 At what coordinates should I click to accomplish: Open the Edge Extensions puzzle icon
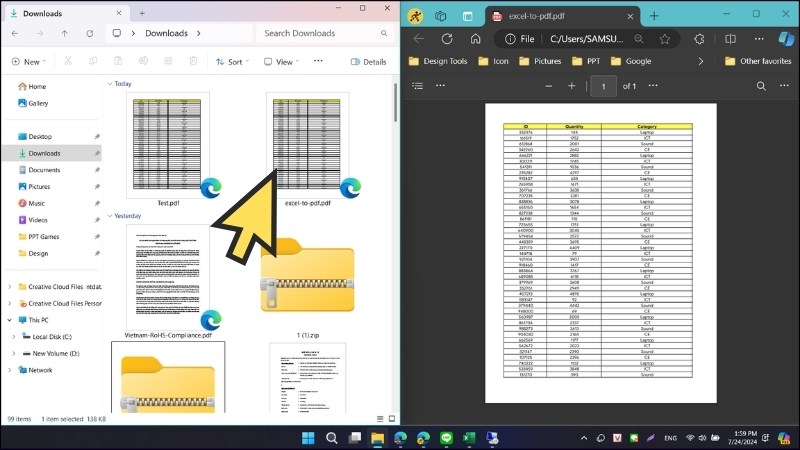(x=700, y=39)
